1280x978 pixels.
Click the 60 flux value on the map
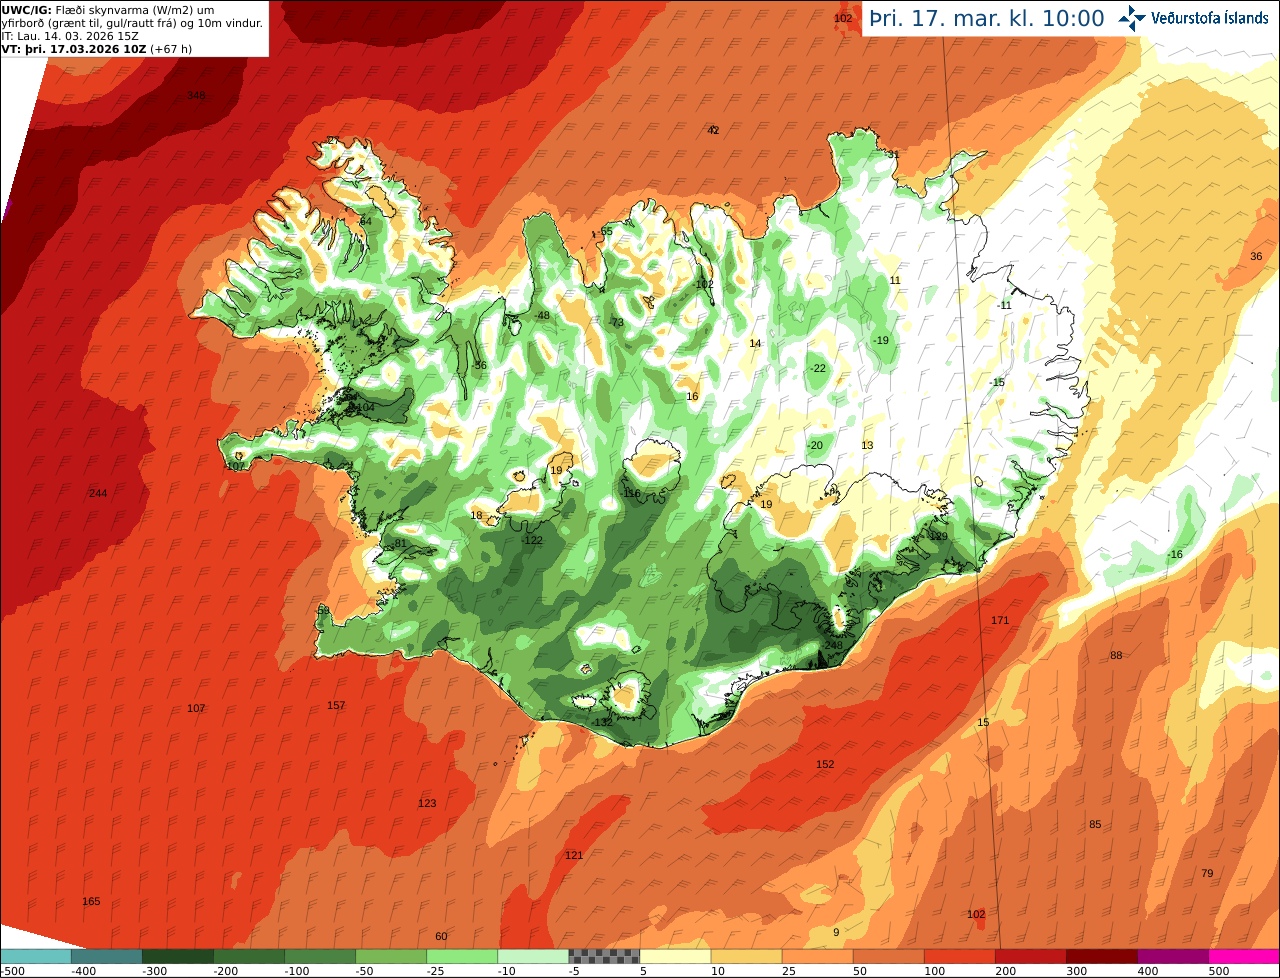pos(441,936)
